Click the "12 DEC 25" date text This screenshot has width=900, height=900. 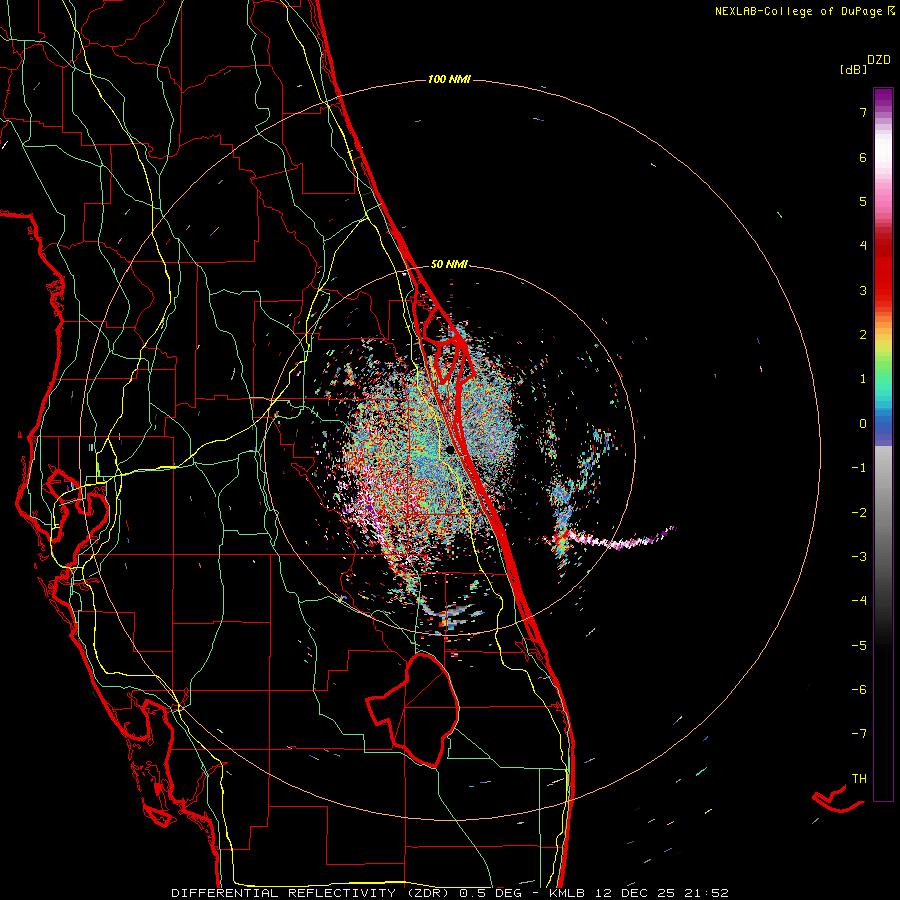coord(637,893)
